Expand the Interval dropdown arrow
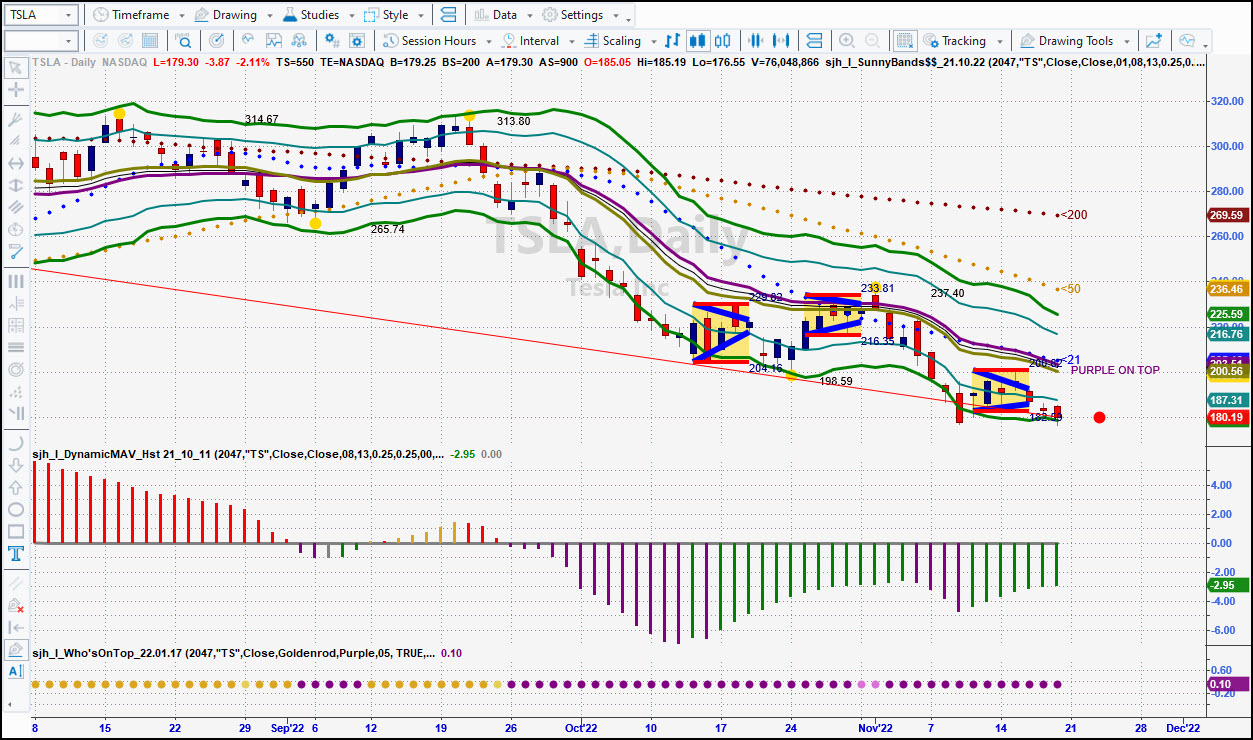This screenshot has height=740, width=1253. [570, 42]
